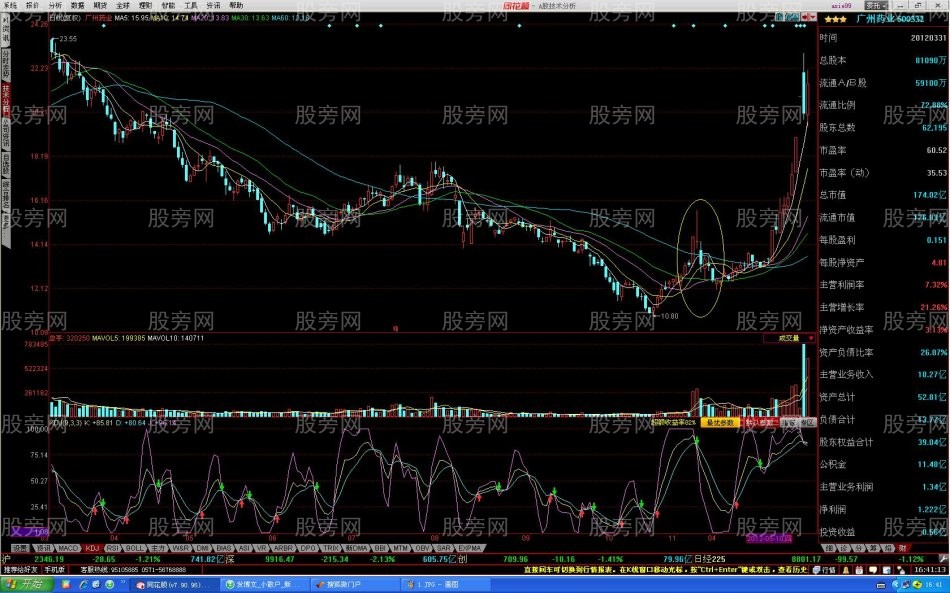The width and height of the screenshot is (950, 593).
Task: Open the 分析 menu
Action: (55, 5)
